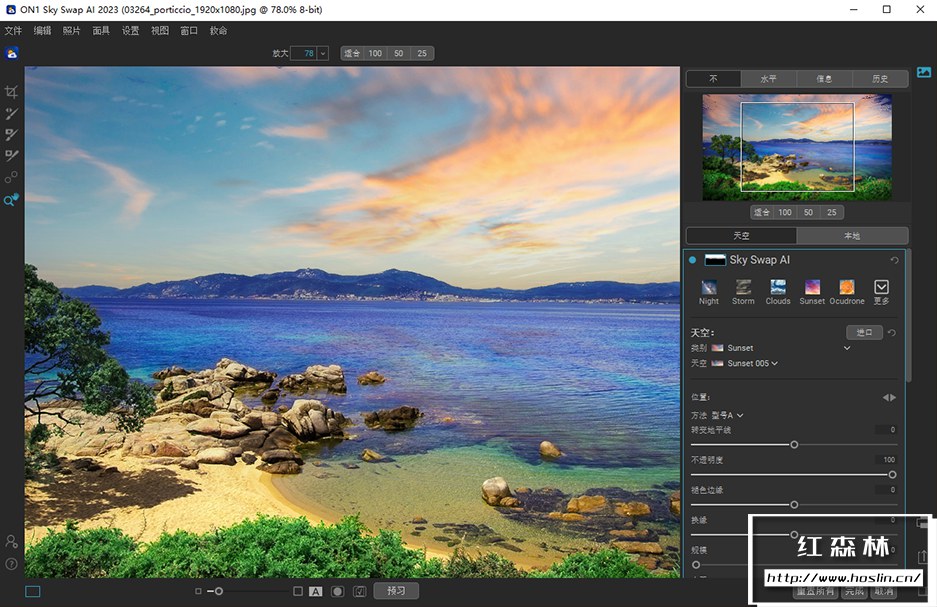Choose the Storm sky preset
937x607 pixels.
click(743, 288)
